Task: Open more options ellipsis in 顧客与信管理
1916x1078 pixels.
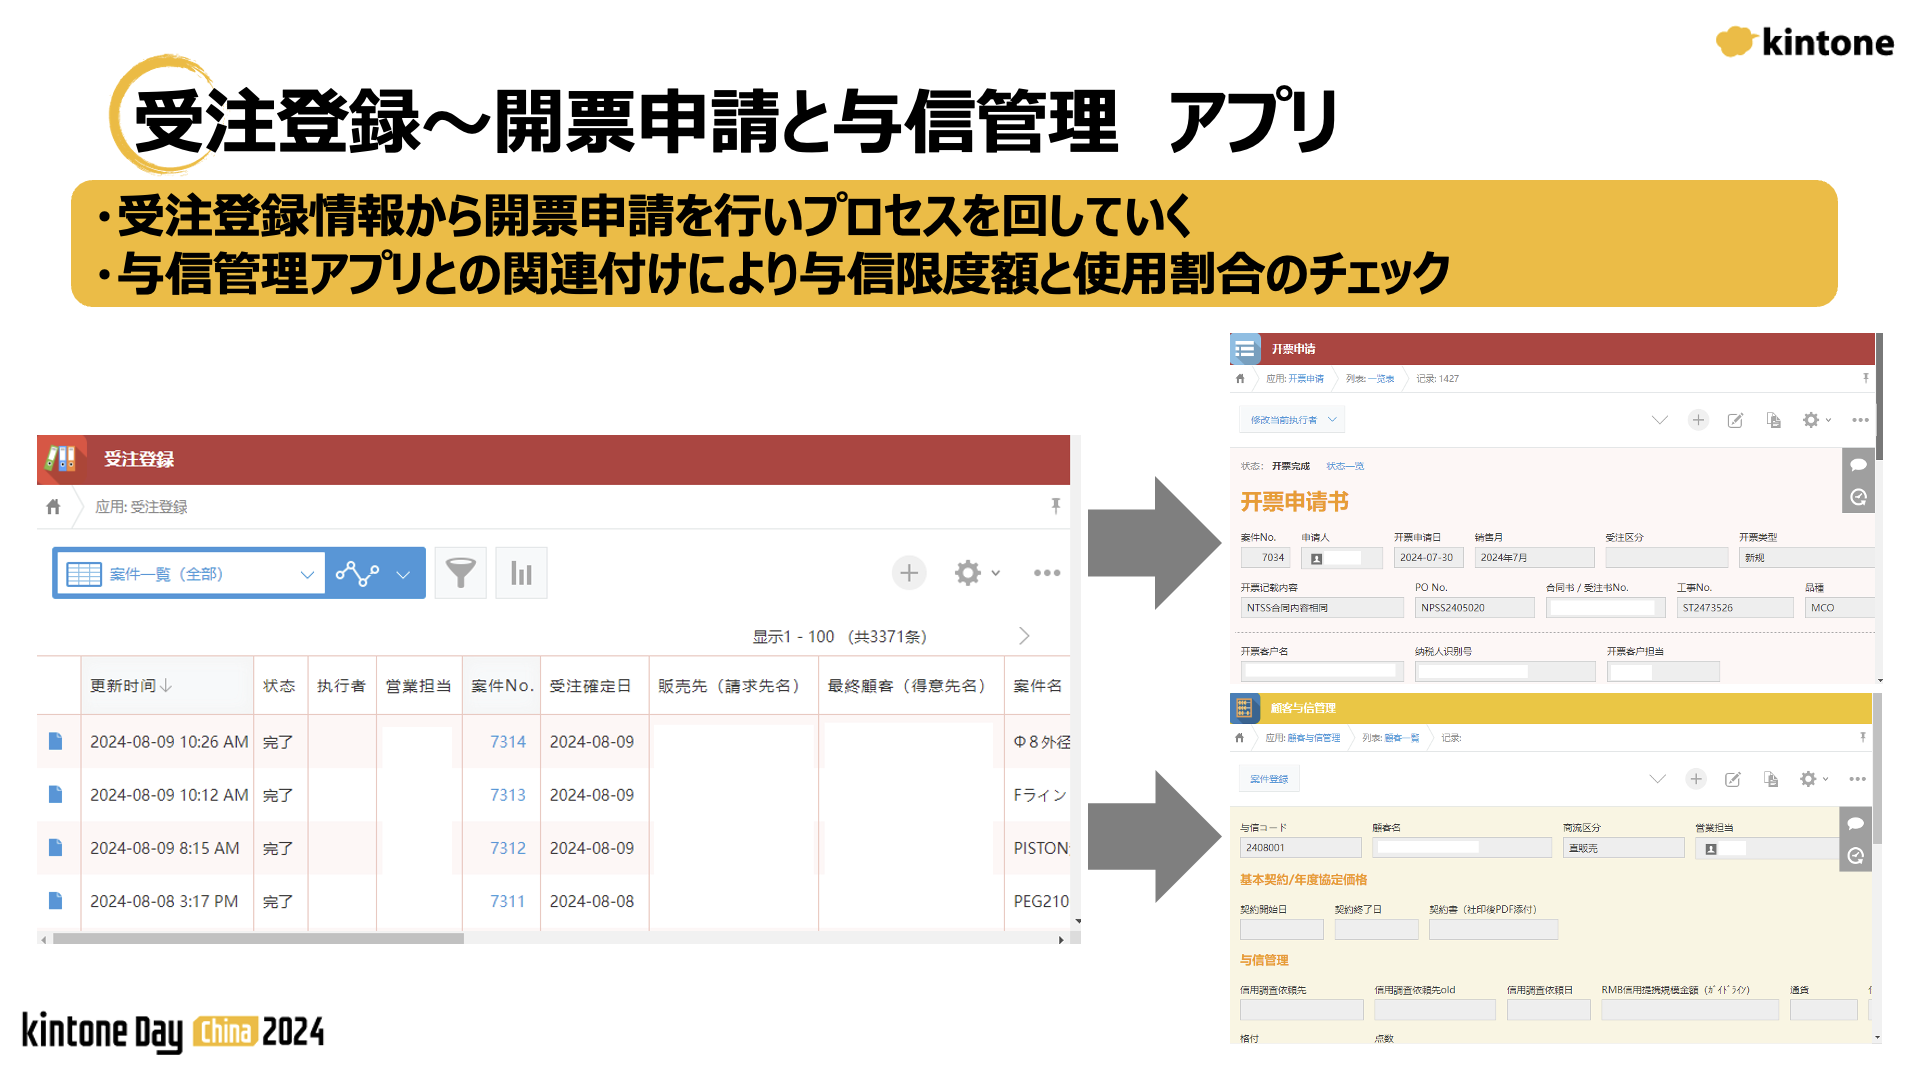Action: click(x=1857, y=779)
